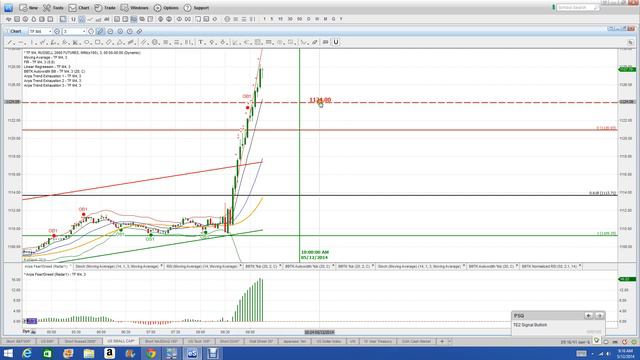The width and height of the screenshot is (640, 360).
Task: Go back in the PSQ alert popup
Action: point(588,316)
